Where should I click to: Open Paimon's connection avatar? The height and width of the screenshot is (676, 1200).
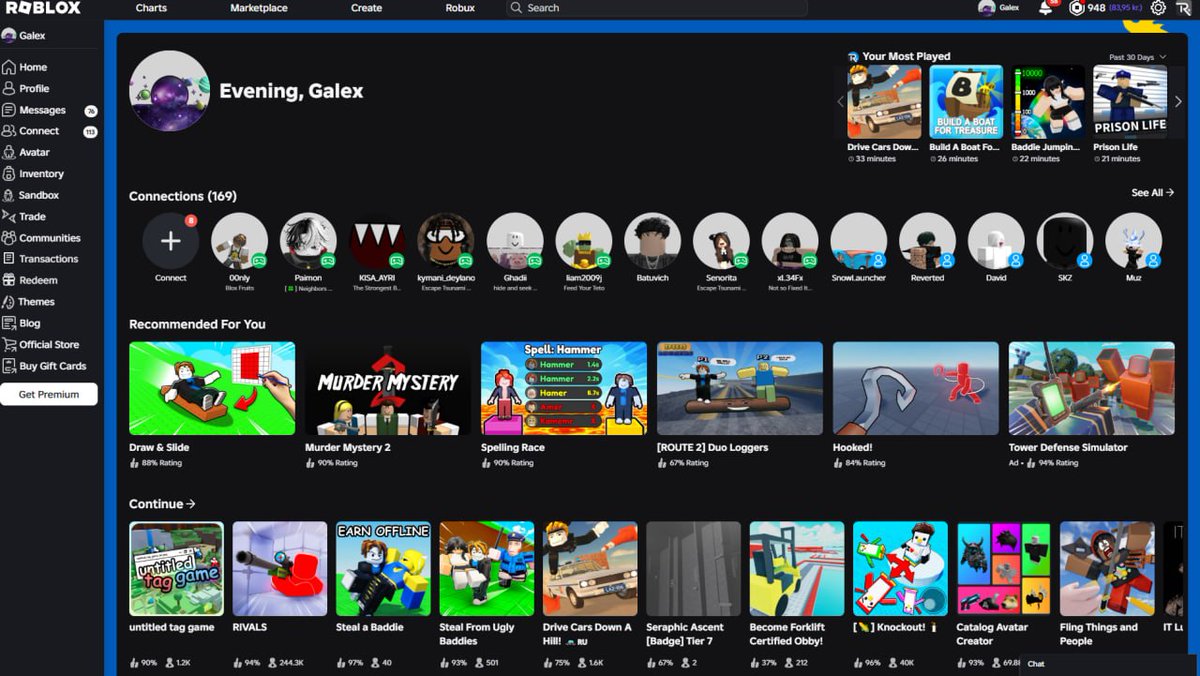pyautogui.click(x=308, y=241)
